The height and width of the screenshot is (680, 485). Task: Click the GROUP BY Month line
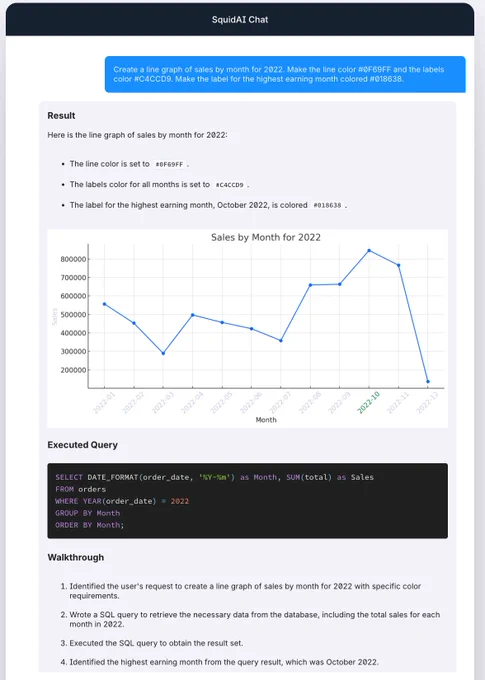tap(87, 513)
